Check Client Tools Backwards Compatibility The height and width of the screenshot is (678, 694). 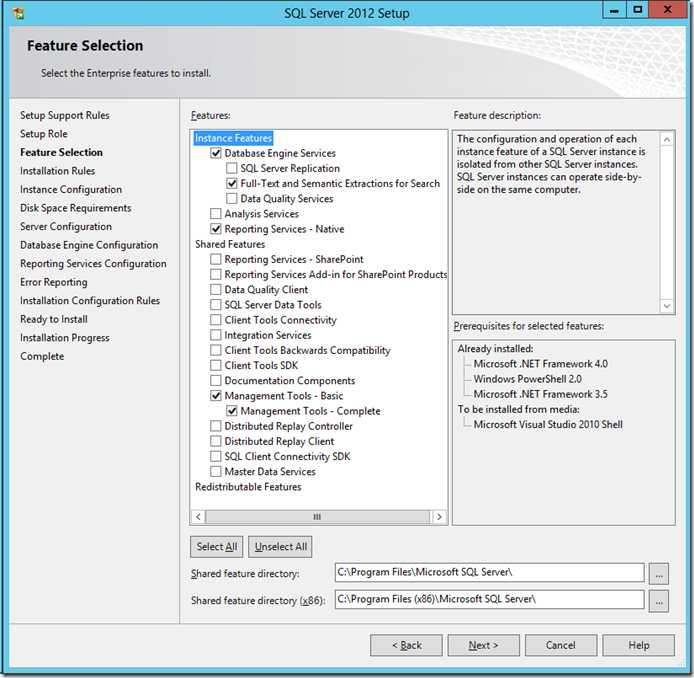click(x=216, y=350)
